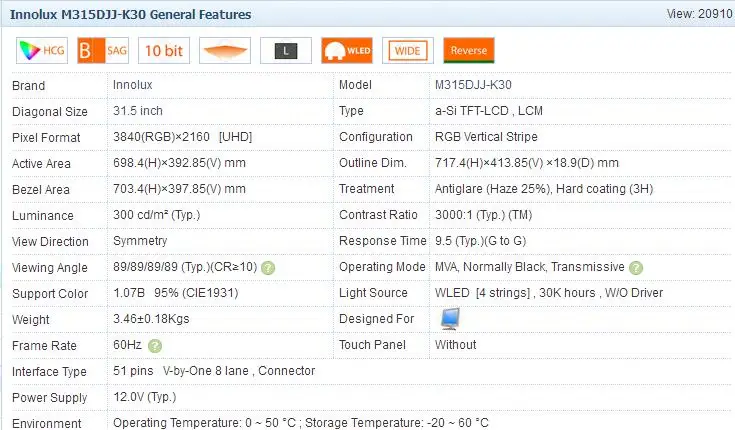
Task: Click the WLED backlight icon
Action: point(347,50)
